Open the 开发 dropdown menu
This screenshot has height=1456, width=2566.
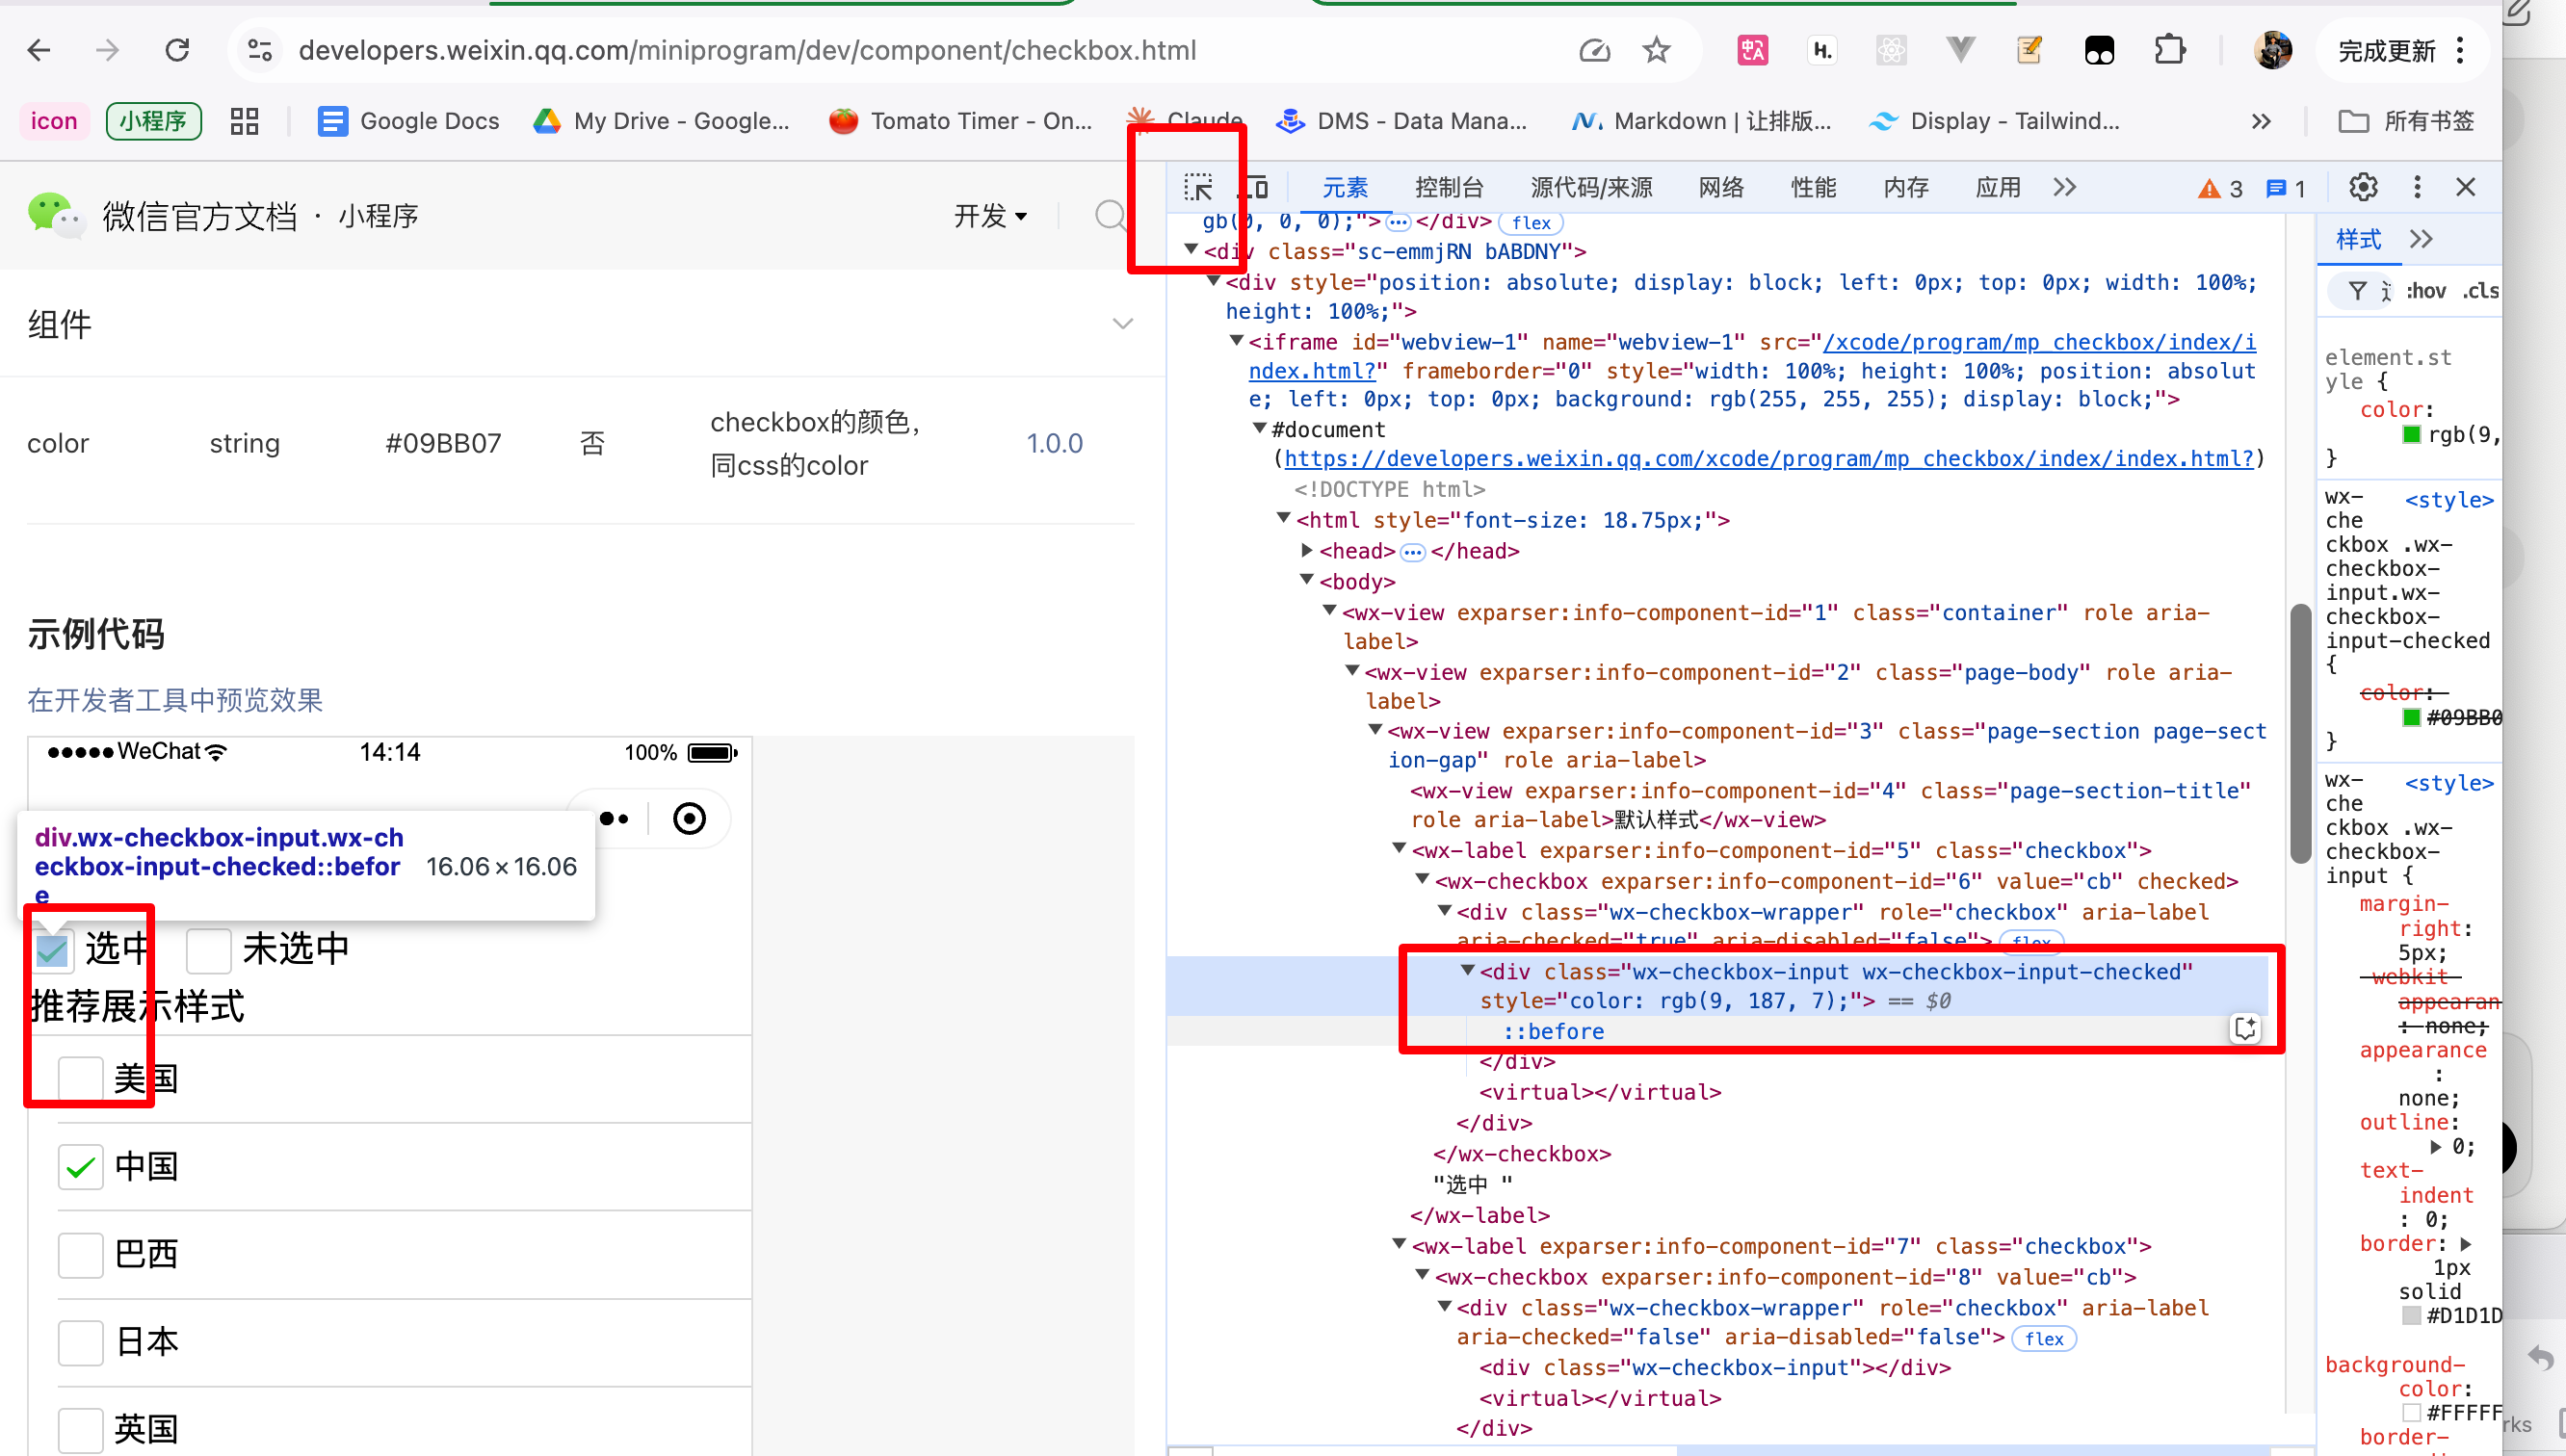pos(990,215)
